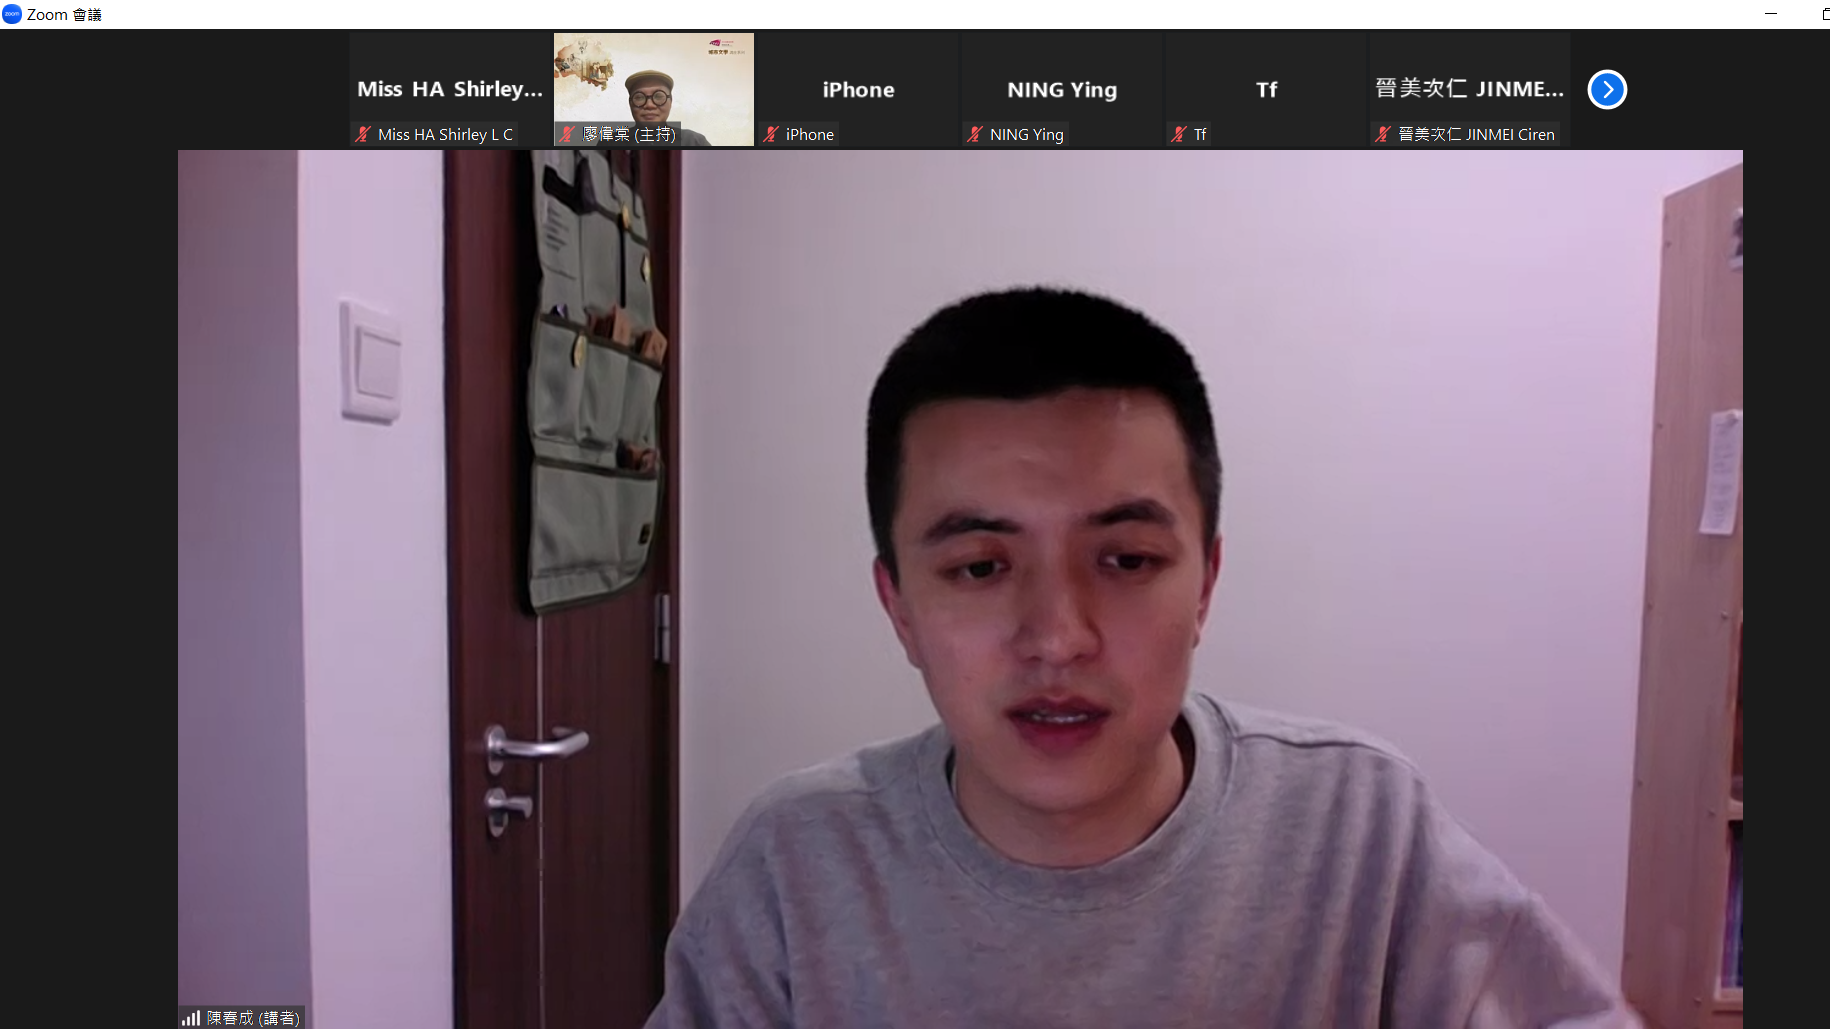
Task: Click the main speaker video area
Action: pos(960,588)
